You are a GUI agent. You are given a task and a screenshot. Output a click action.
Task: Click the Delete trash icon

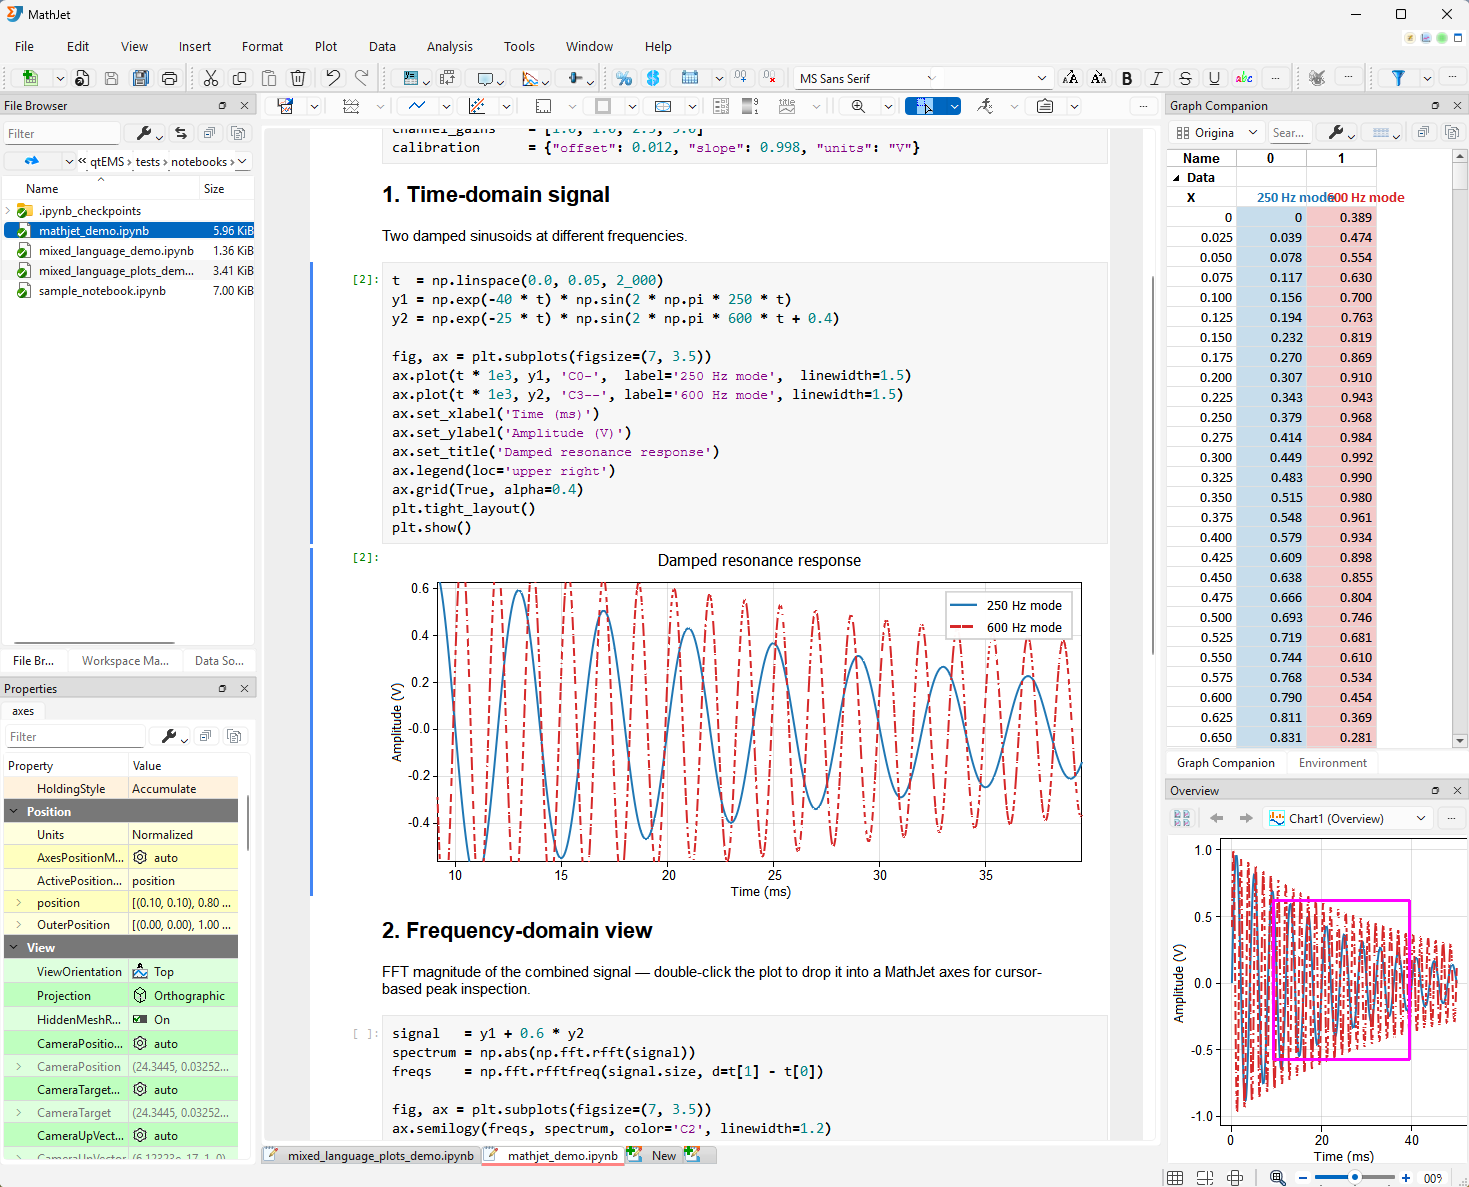tap(298, 78)
